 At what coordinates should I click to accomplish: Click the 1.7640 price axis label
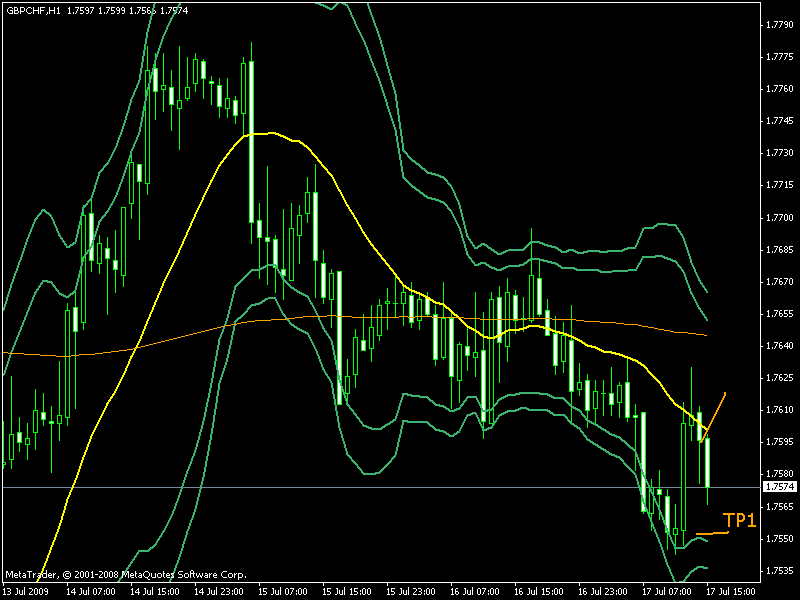tap(780, 346)
